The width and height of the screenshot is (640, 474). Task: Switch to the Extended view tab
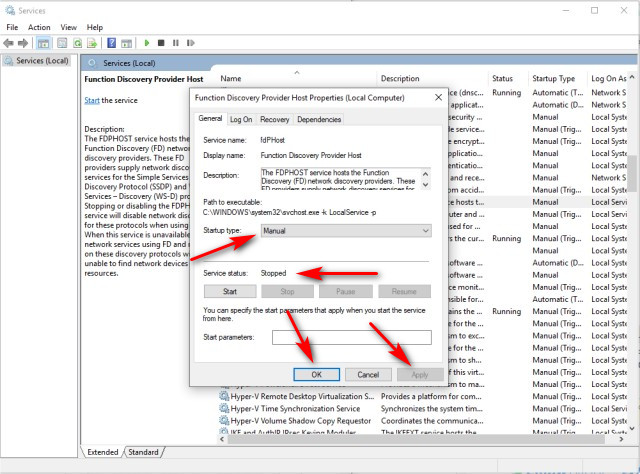pyautogui.click(x=102, y=452)
